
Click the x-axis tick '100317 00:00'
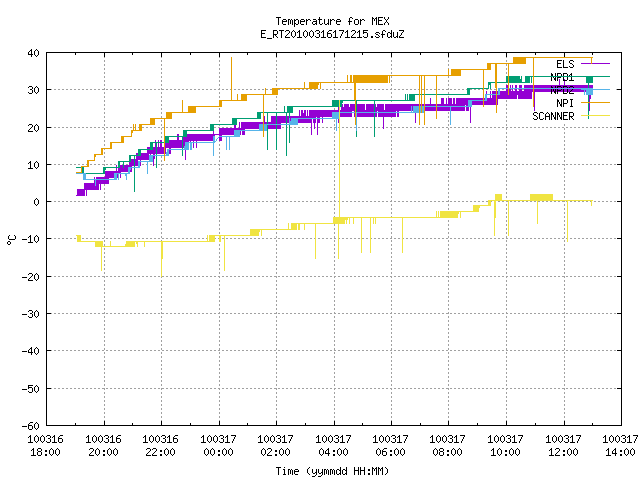[x=218, y=446]
